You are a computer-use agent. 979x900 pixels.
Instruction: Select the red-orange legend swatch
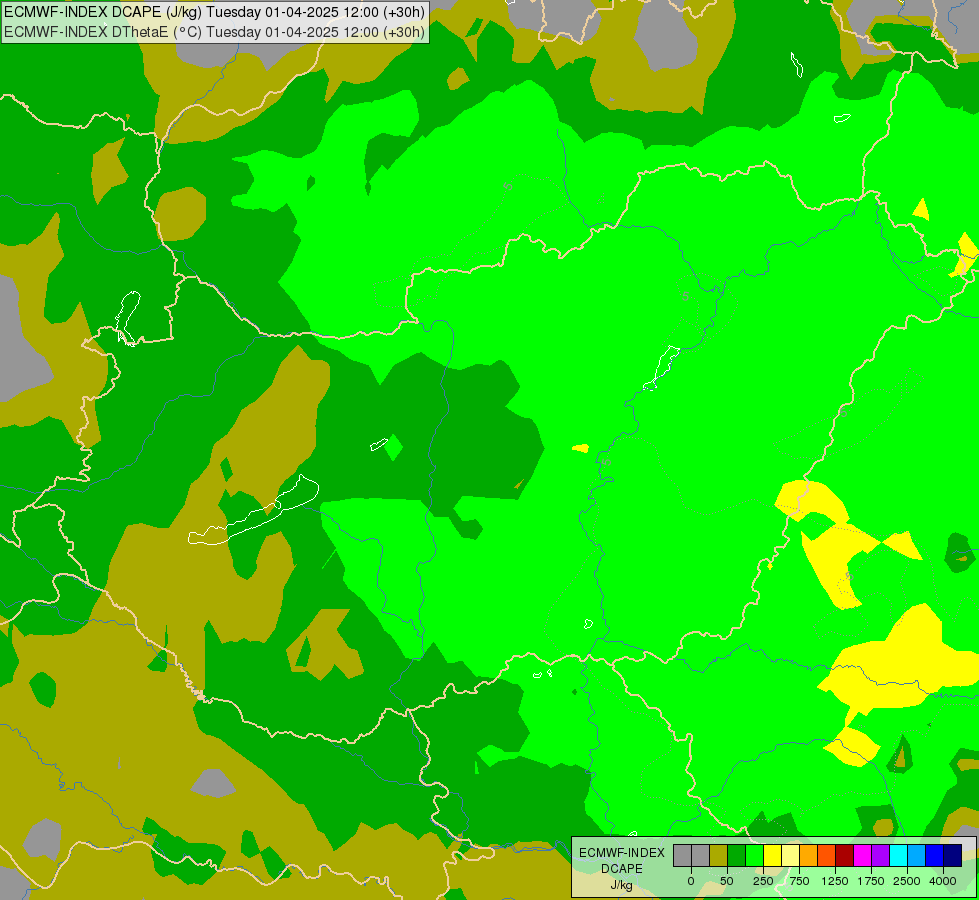pyautogui.click(x=827, y=855)
